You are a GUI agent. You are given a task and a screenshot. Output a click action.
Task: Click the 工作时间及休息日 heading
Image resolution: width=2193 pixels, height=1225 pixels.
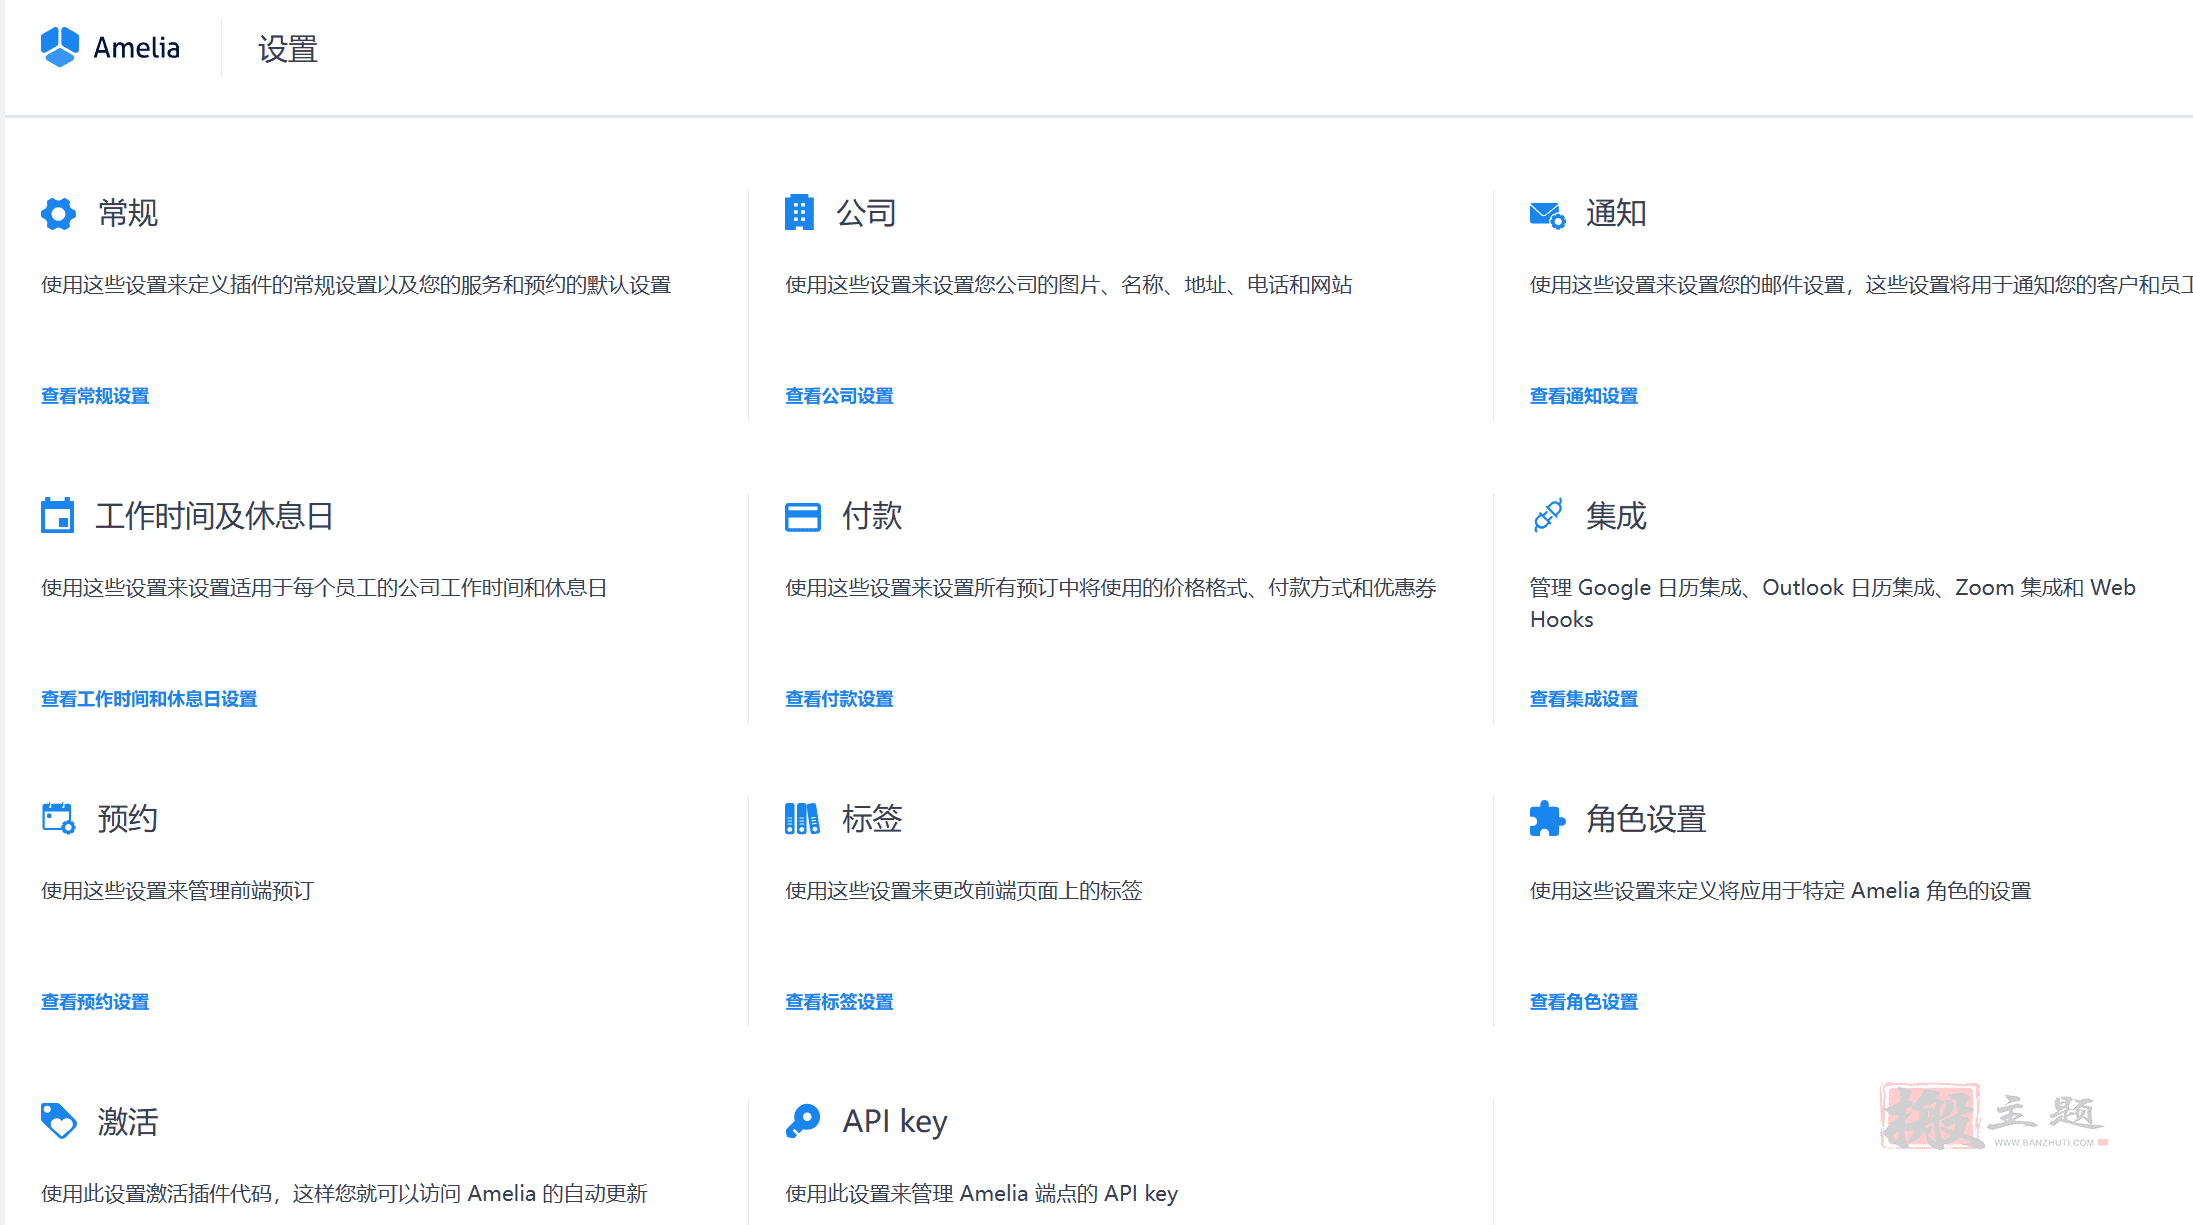(214, 516)
